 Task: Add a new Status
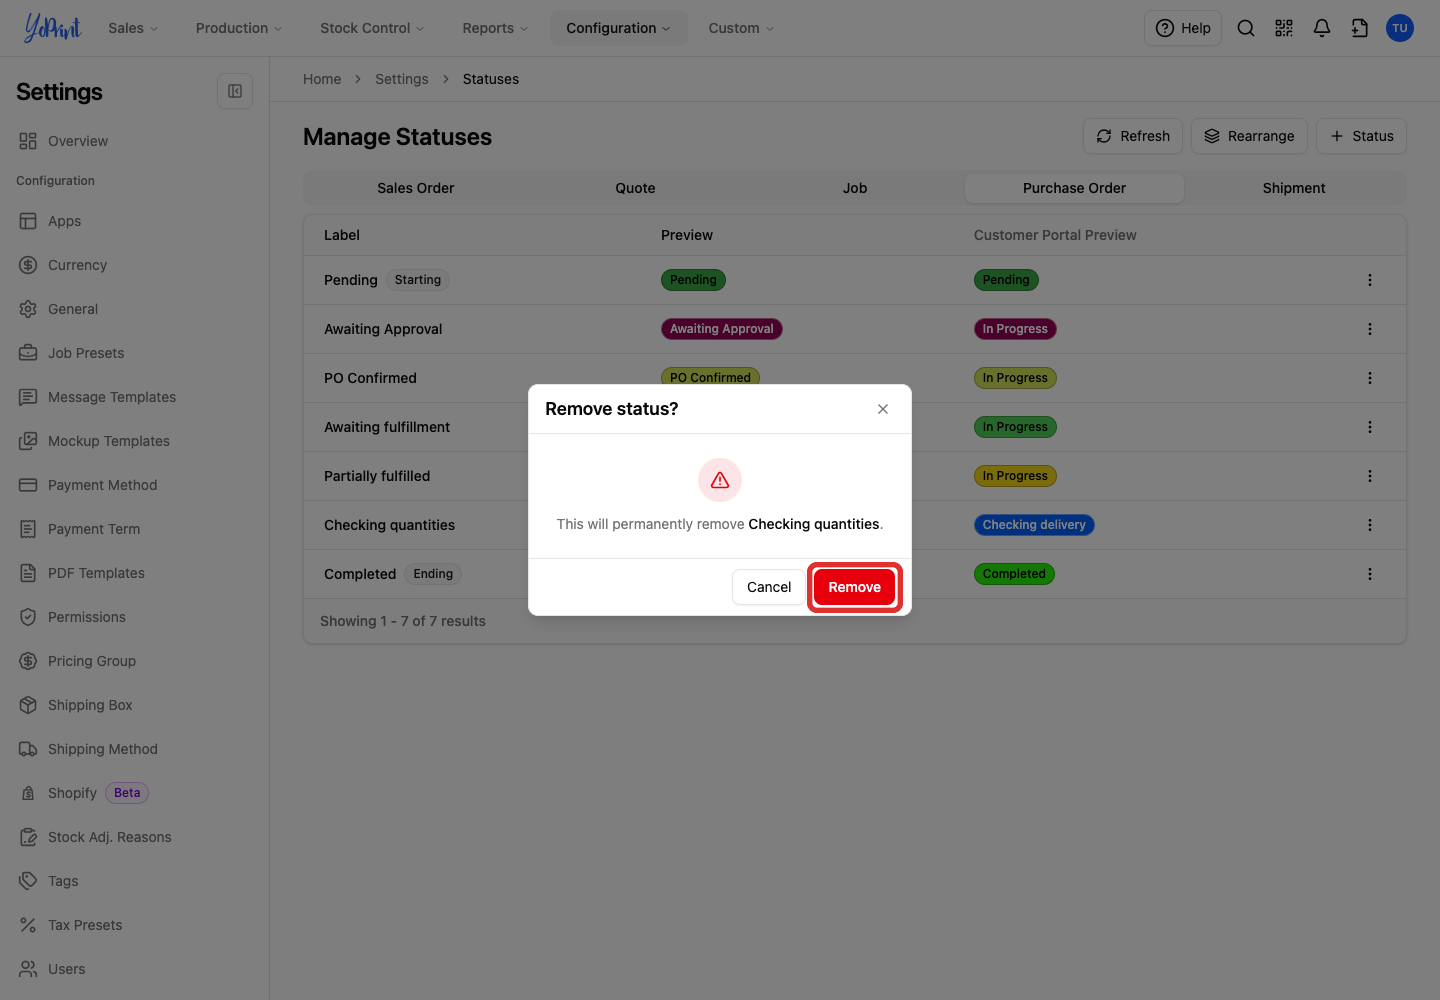pos(1361,136)
